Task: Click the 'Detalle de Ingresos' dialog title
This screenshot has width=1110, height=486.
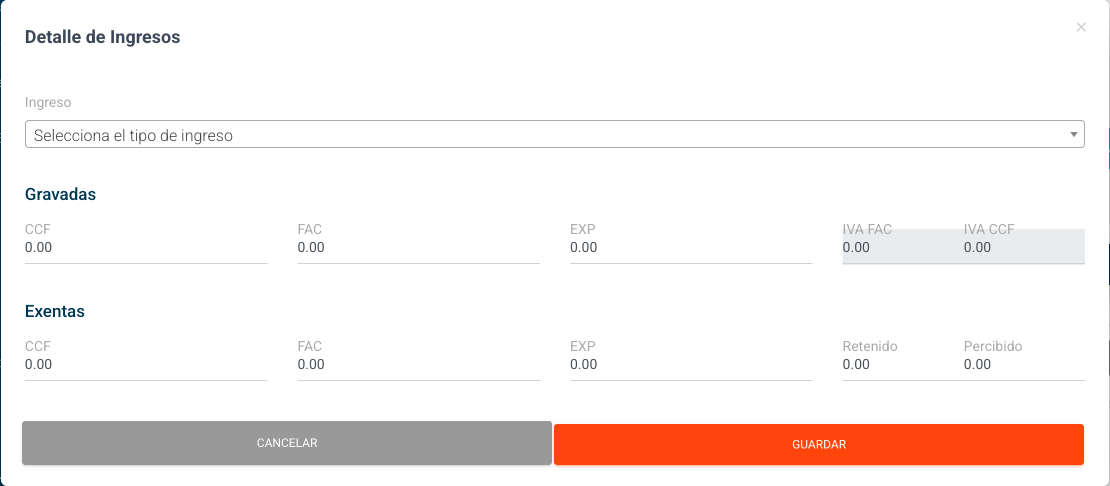Action: tap(102, 37)
